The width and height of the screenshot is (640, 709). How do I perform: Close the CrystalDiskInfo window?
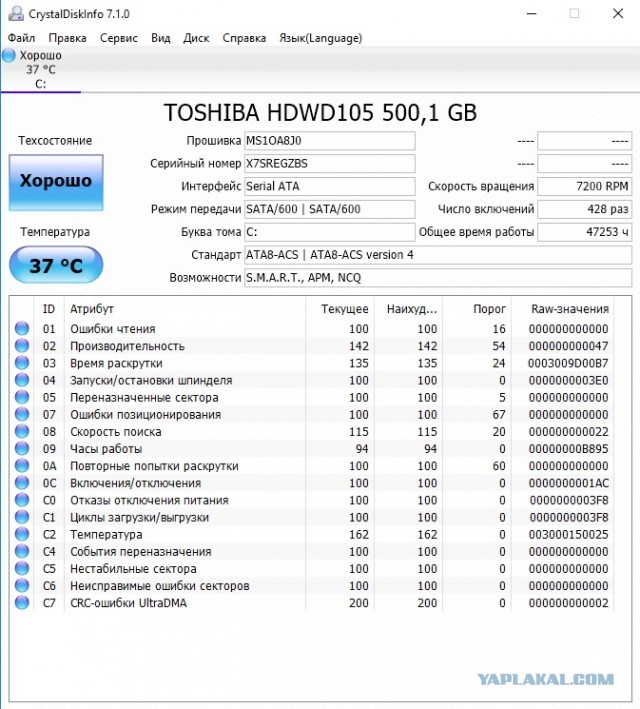tap(618, 14)
